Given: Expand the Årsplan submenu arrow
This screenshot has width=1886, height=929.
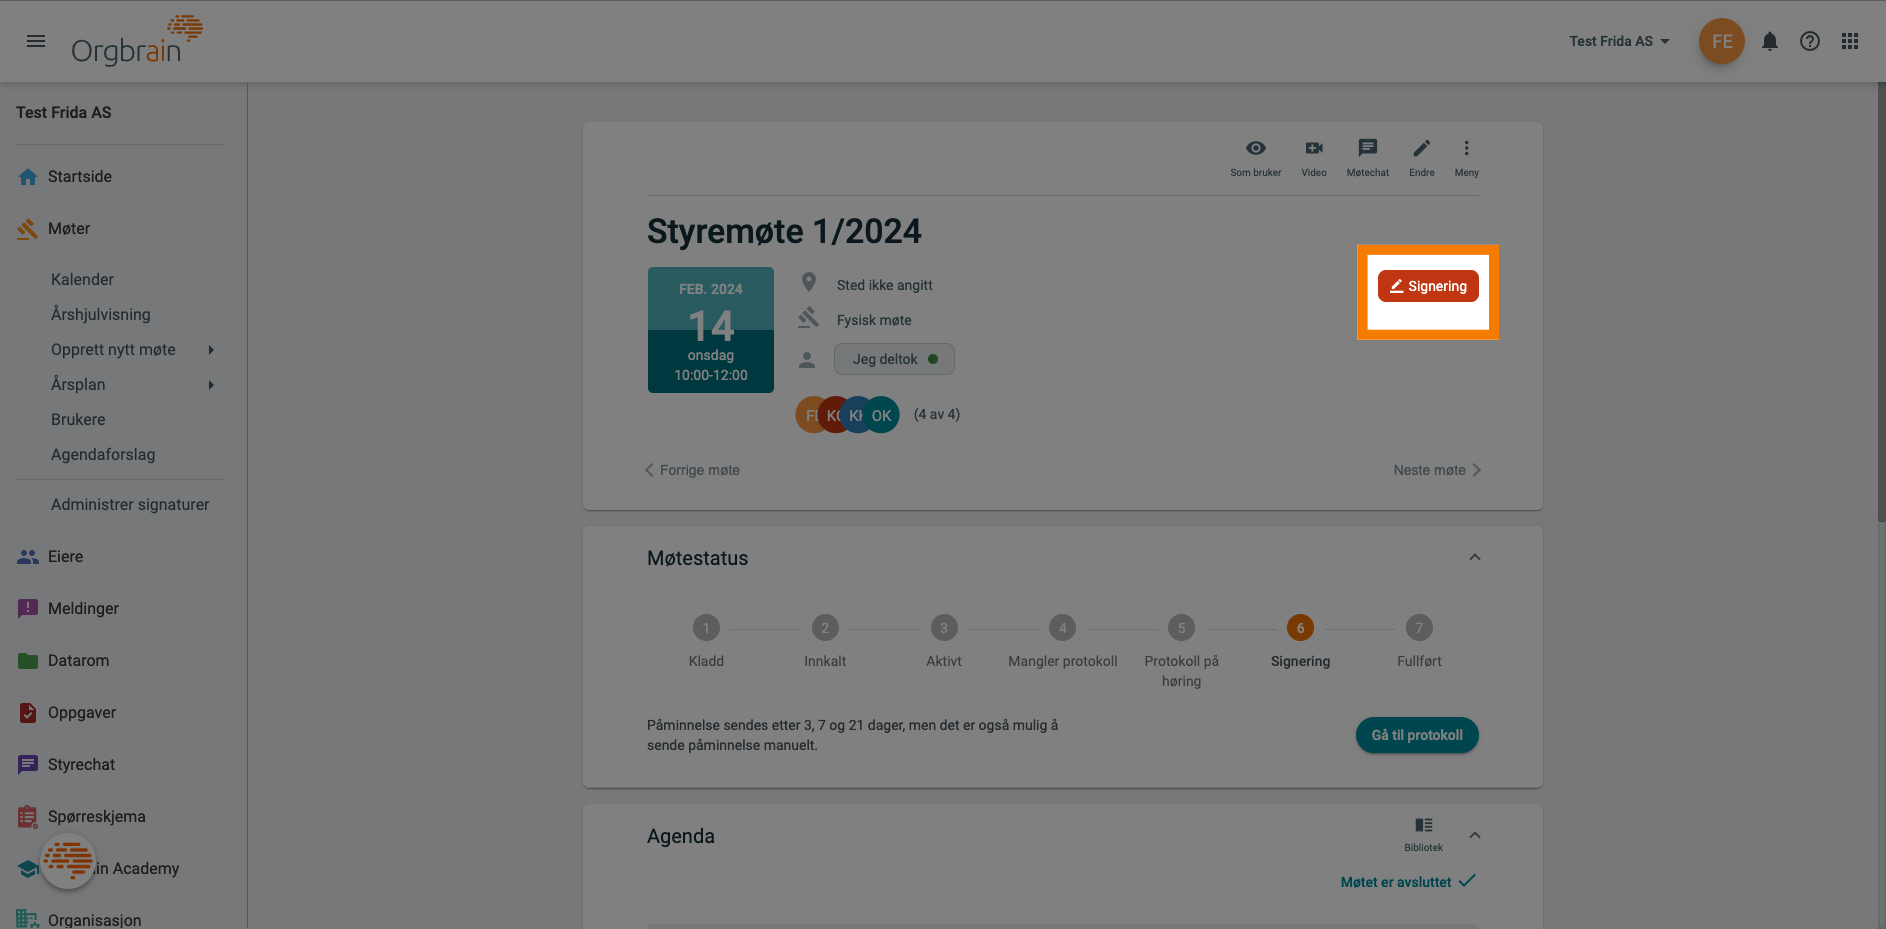Looking at the screenshot, I should coord(211,384).
